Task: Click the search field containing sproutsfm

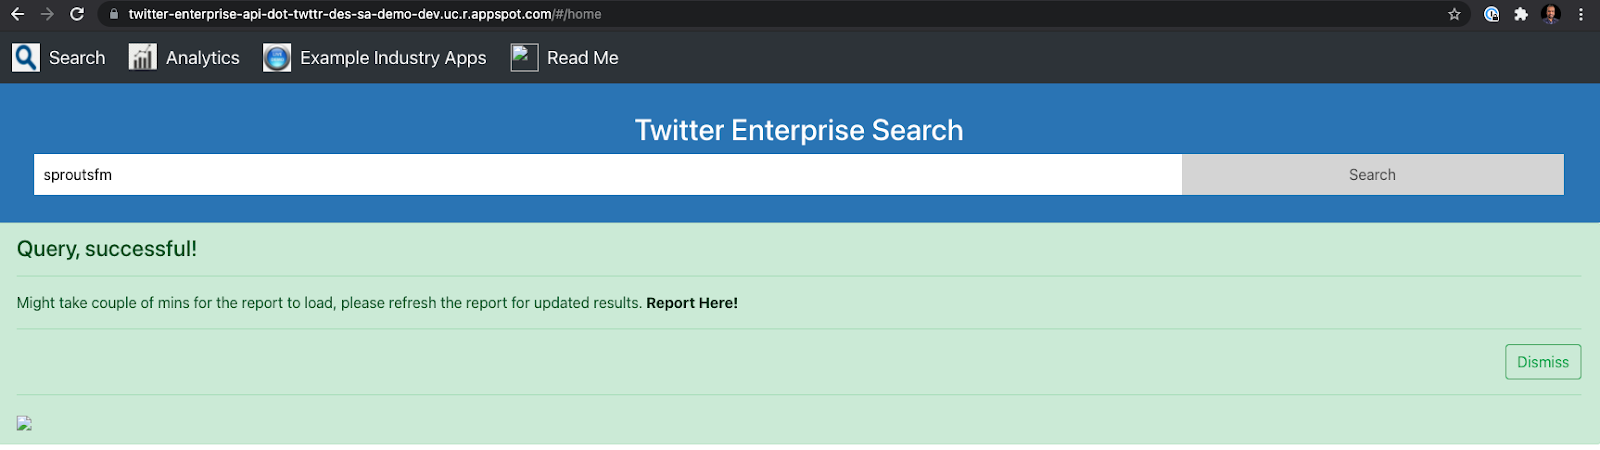Action: tap(607, 175)
